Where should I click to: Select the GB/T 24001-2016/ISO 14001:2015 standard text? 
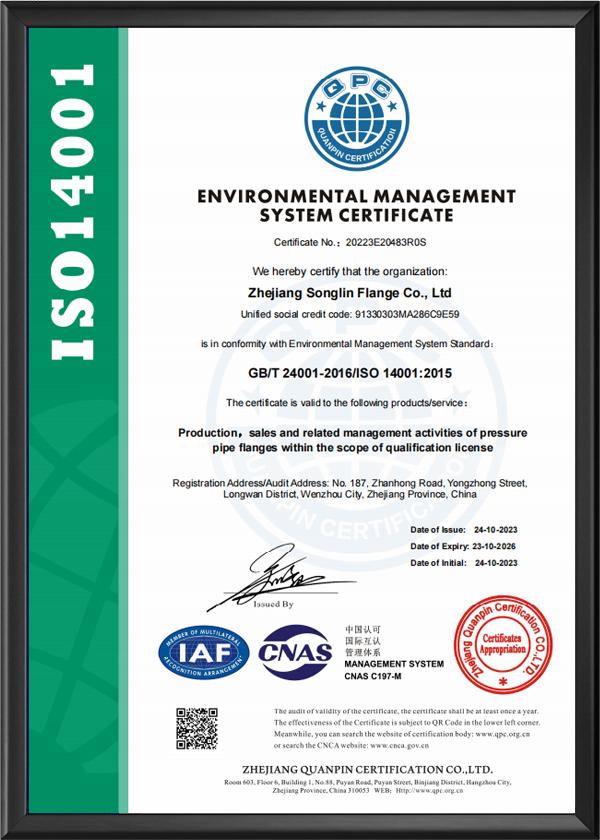pos(357,372)
